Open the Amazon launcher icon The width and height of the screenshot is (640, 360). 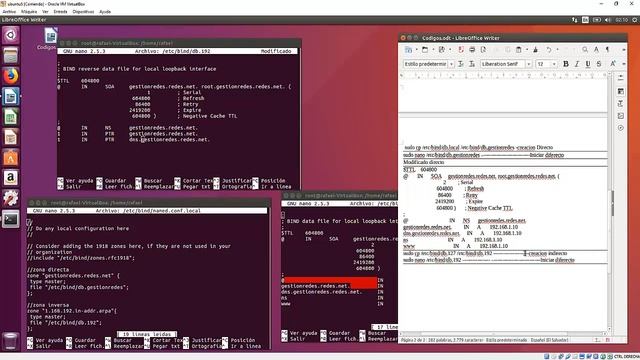pyautogui.click(x=11, y=178)
